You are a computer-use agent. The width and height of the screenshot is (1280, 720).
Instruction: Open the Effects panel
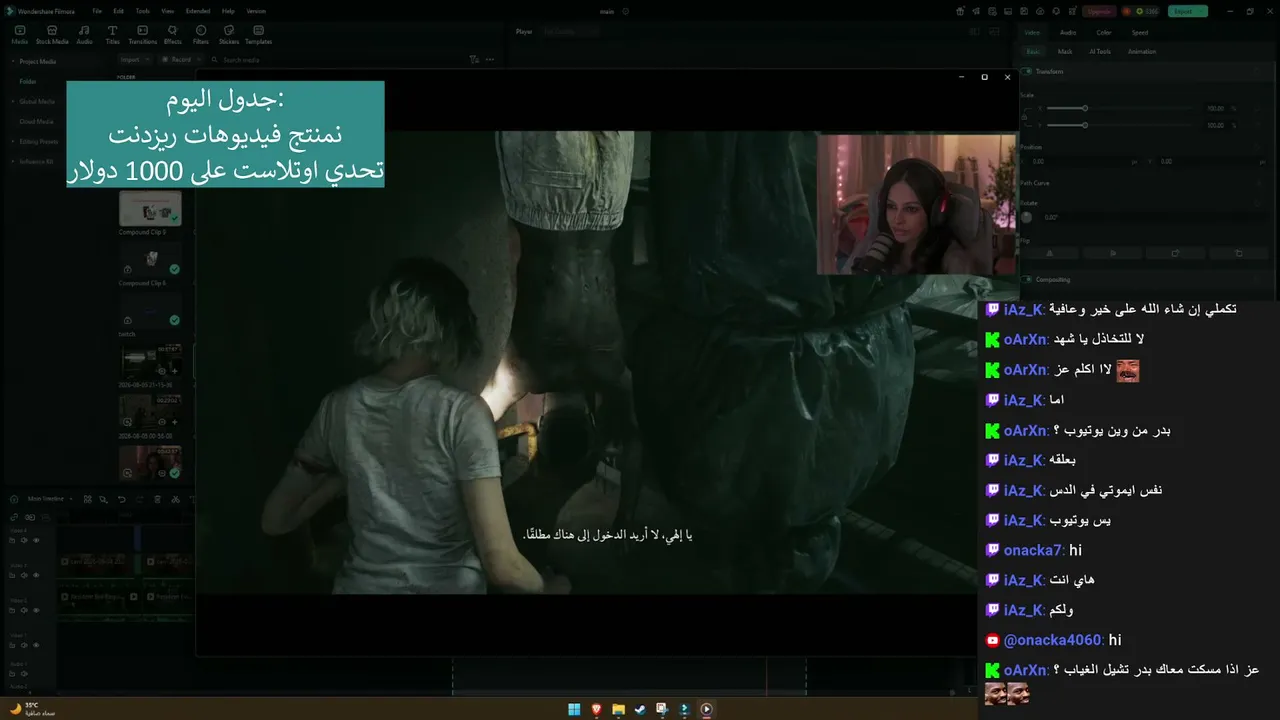pos(172,34)
